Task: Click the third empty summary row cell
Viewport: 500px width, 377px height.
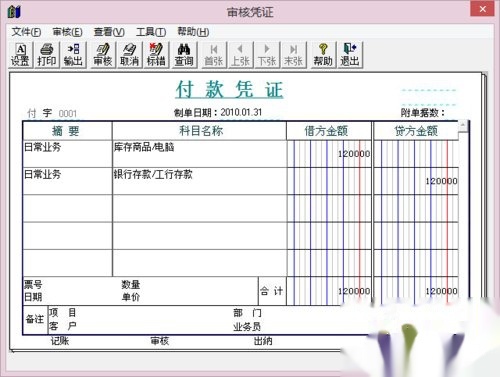Action: [67, 208]
